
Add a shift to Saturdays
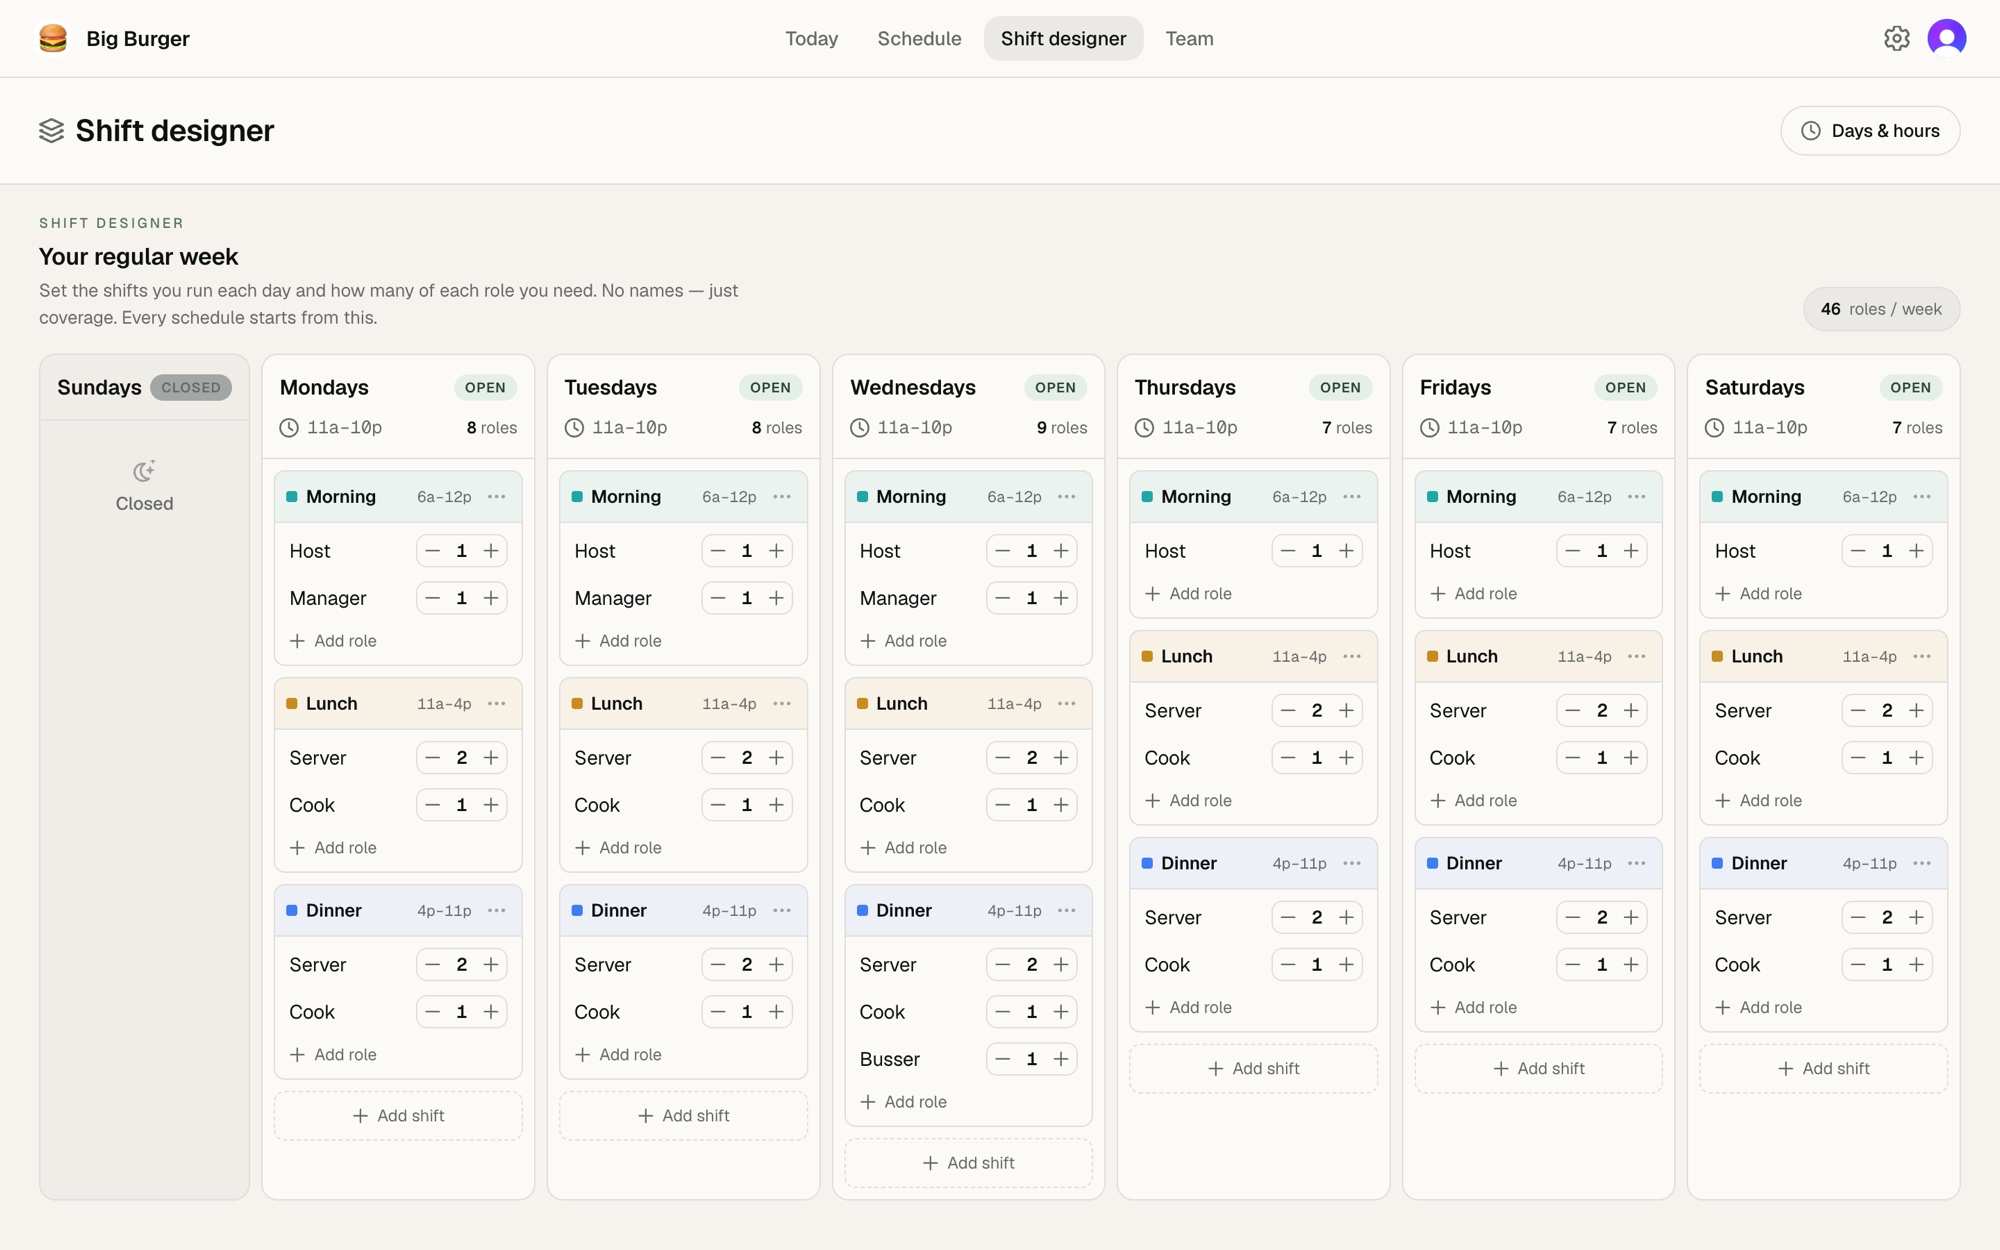click(x=1823, y=1069)
